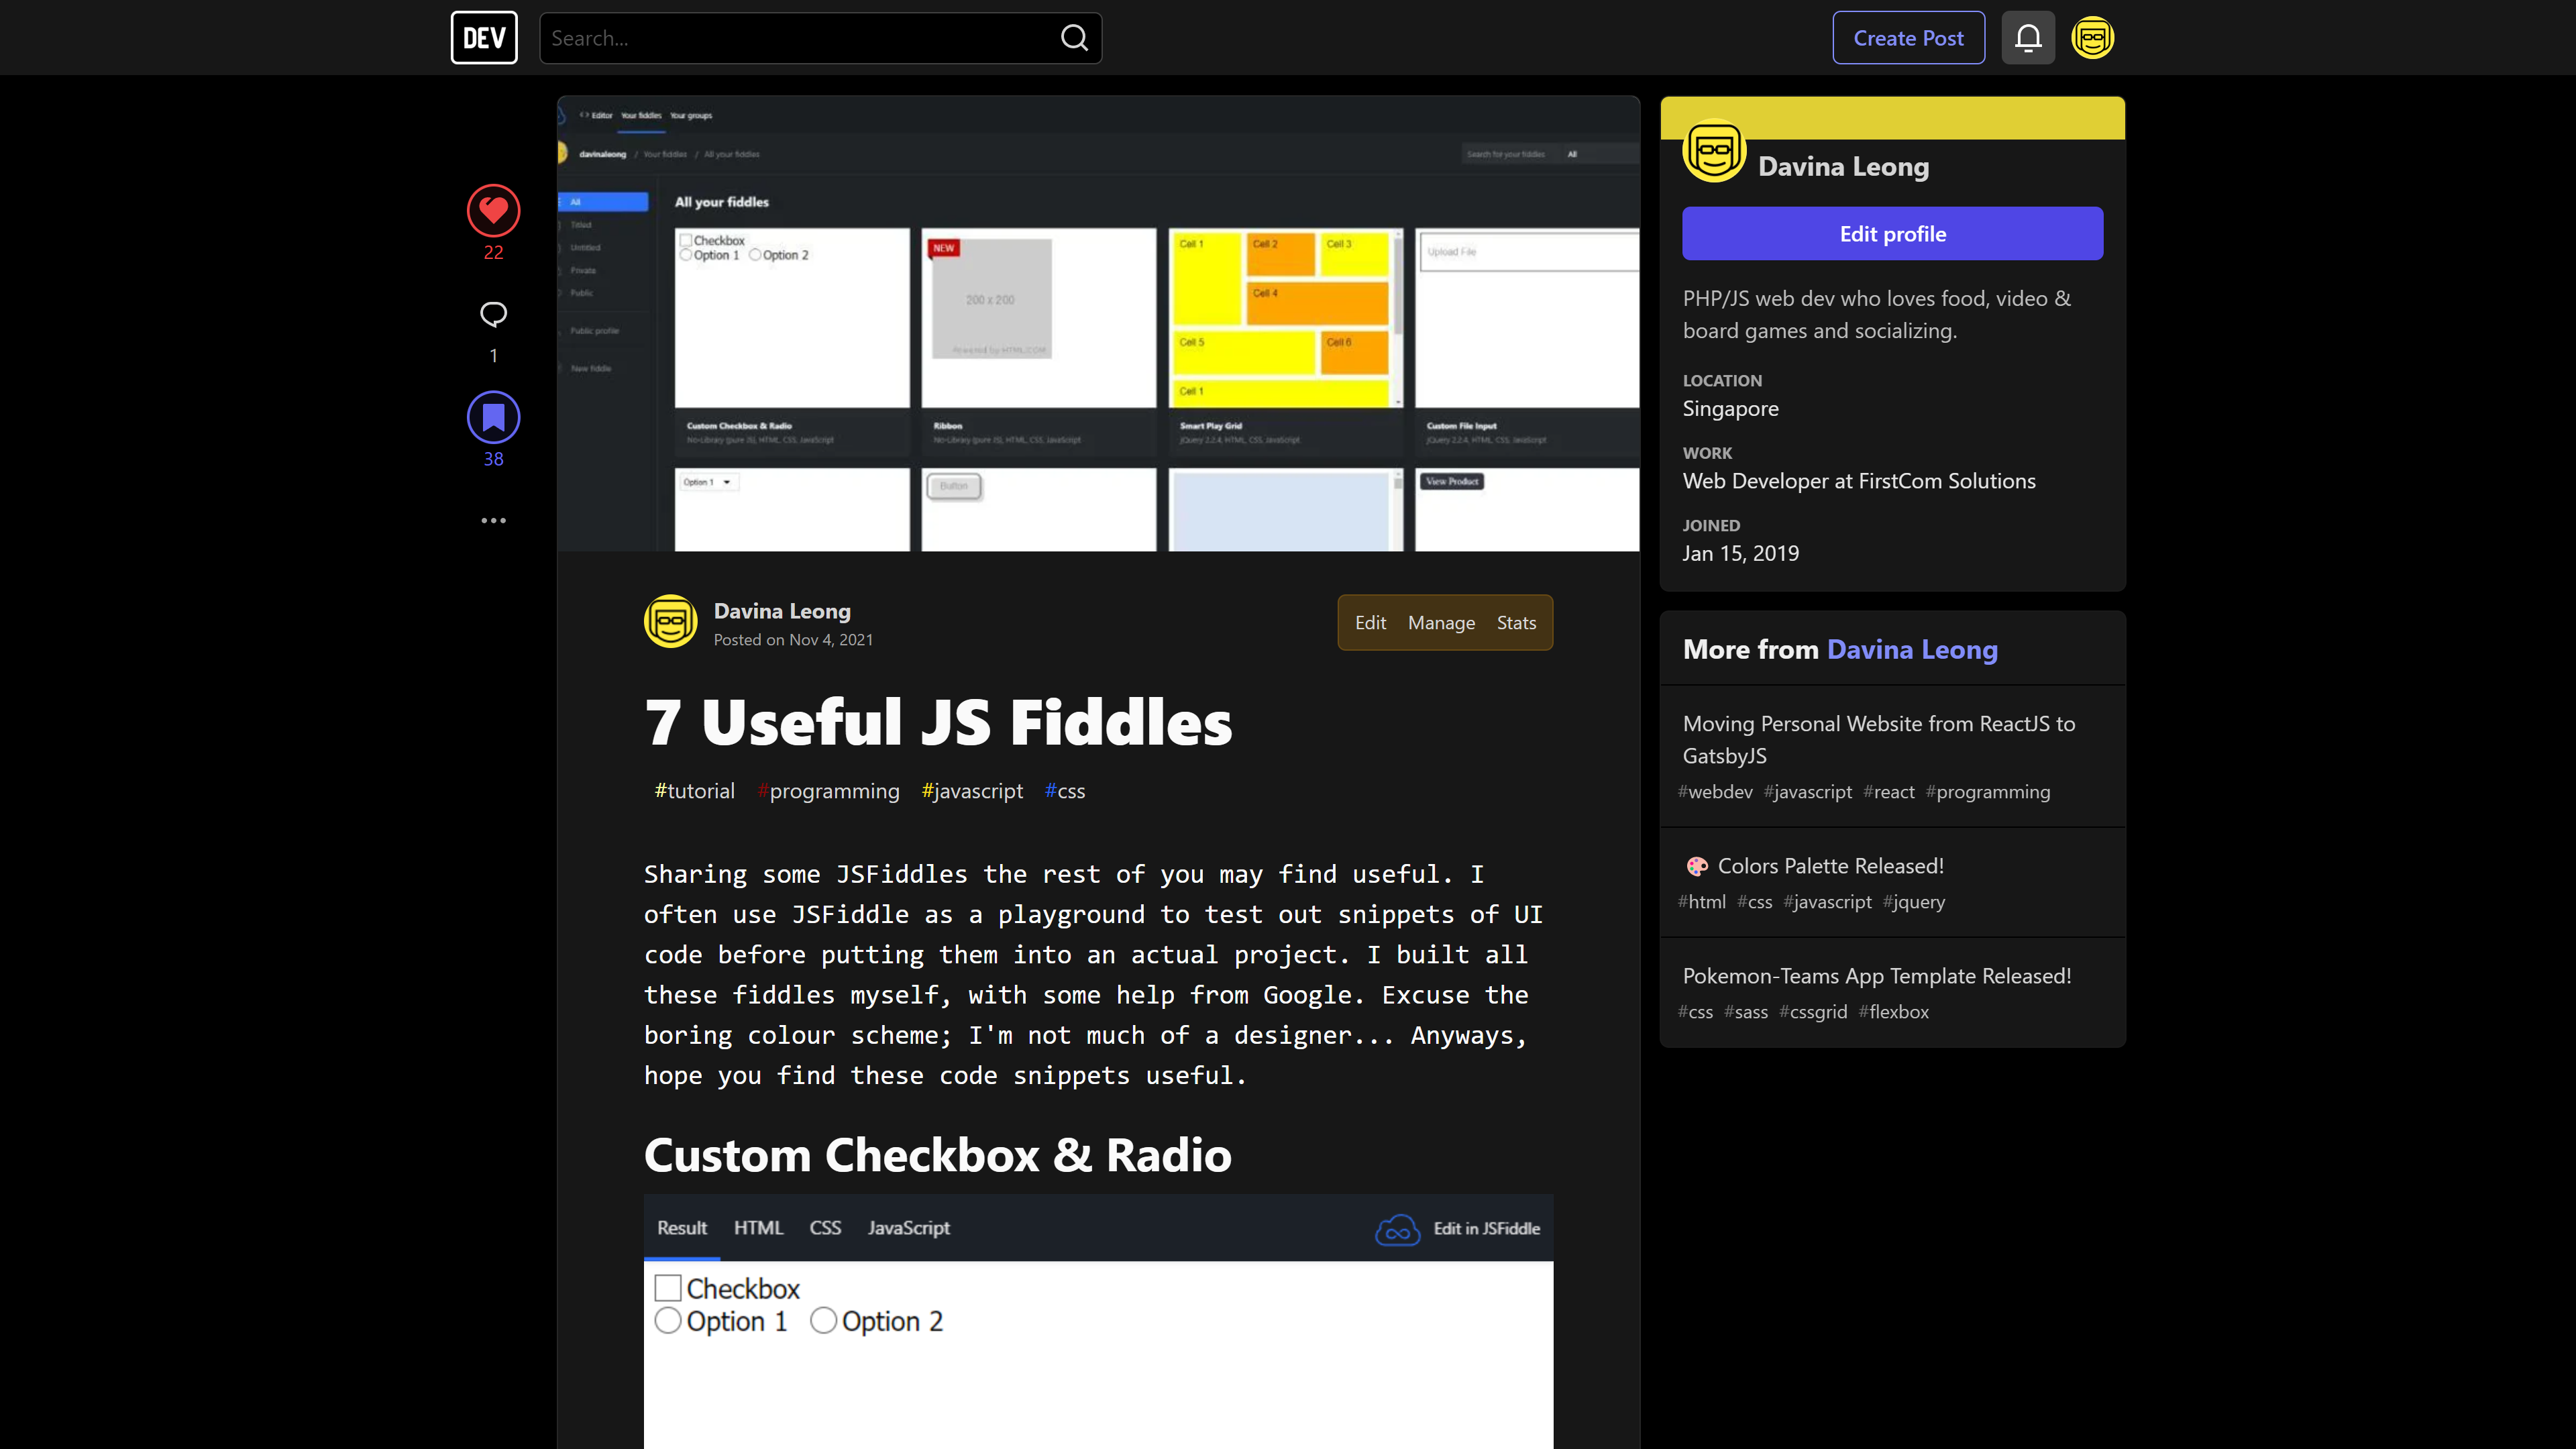Select Option 1 radio button

668,1321
